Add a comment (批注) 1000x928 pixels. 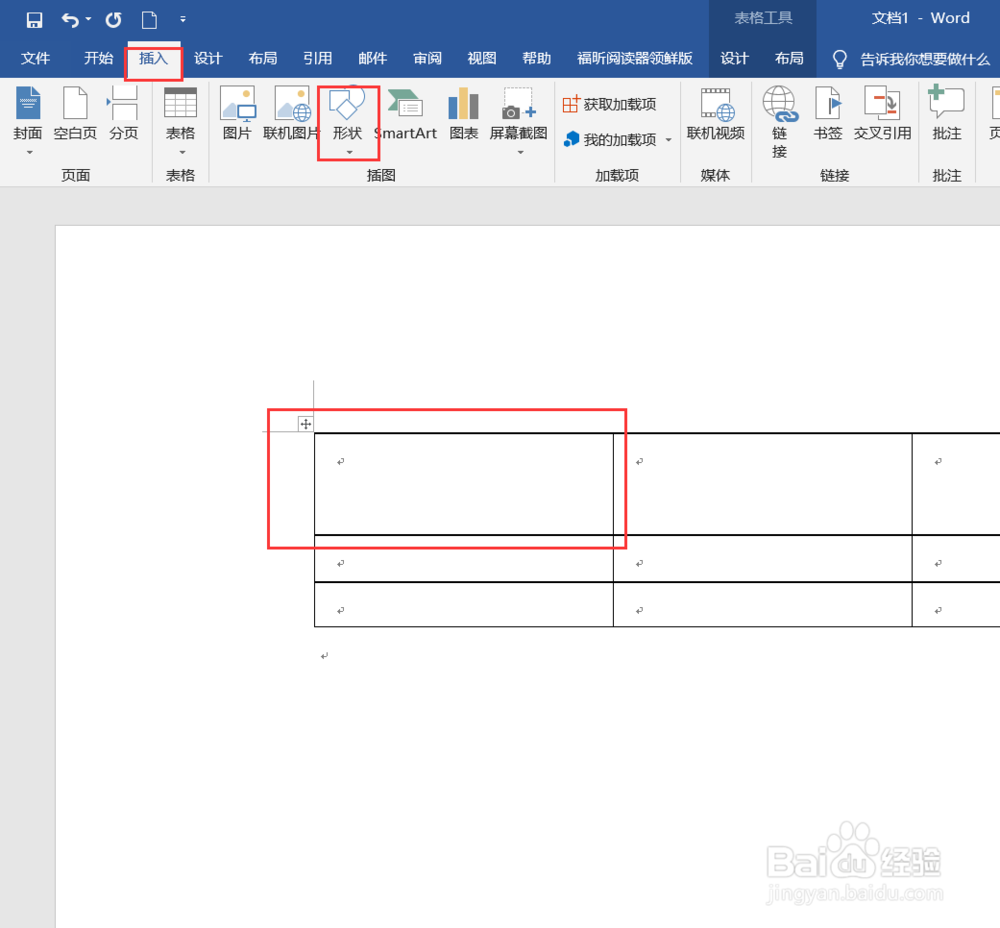945,113
